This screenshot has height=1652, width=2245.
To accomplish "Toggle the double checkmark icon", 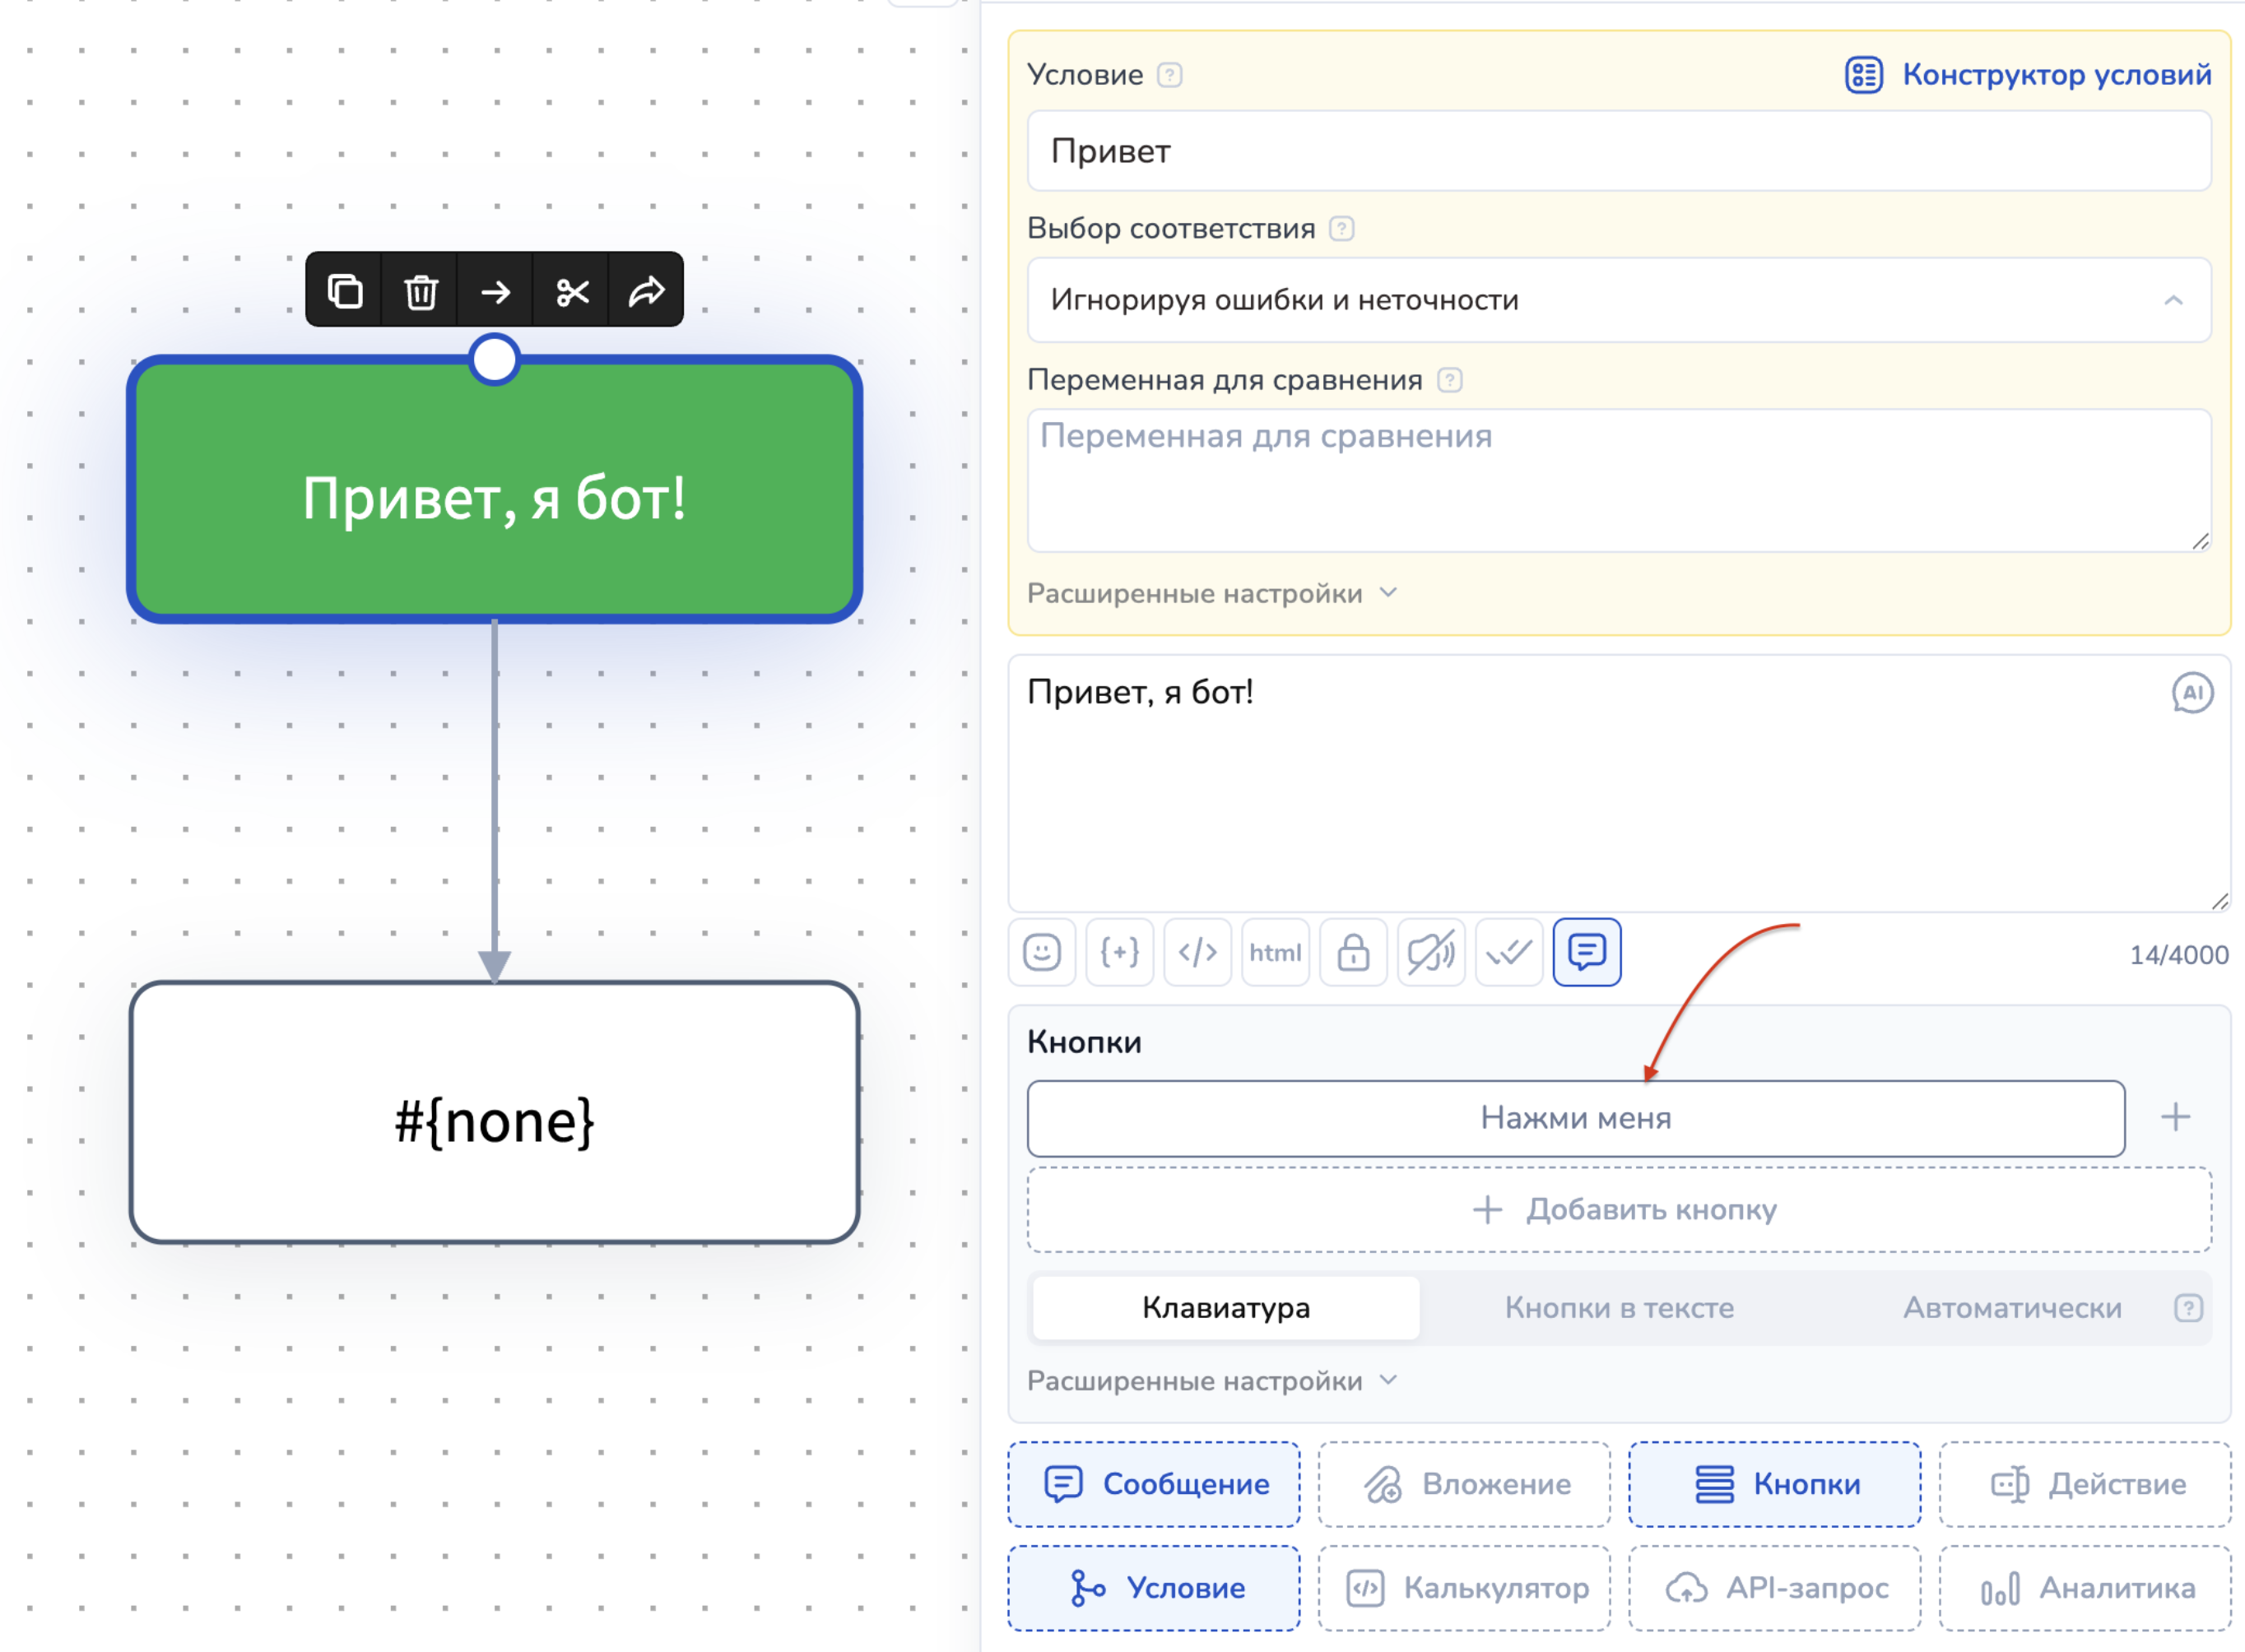I will click(x=1509, y=952).
